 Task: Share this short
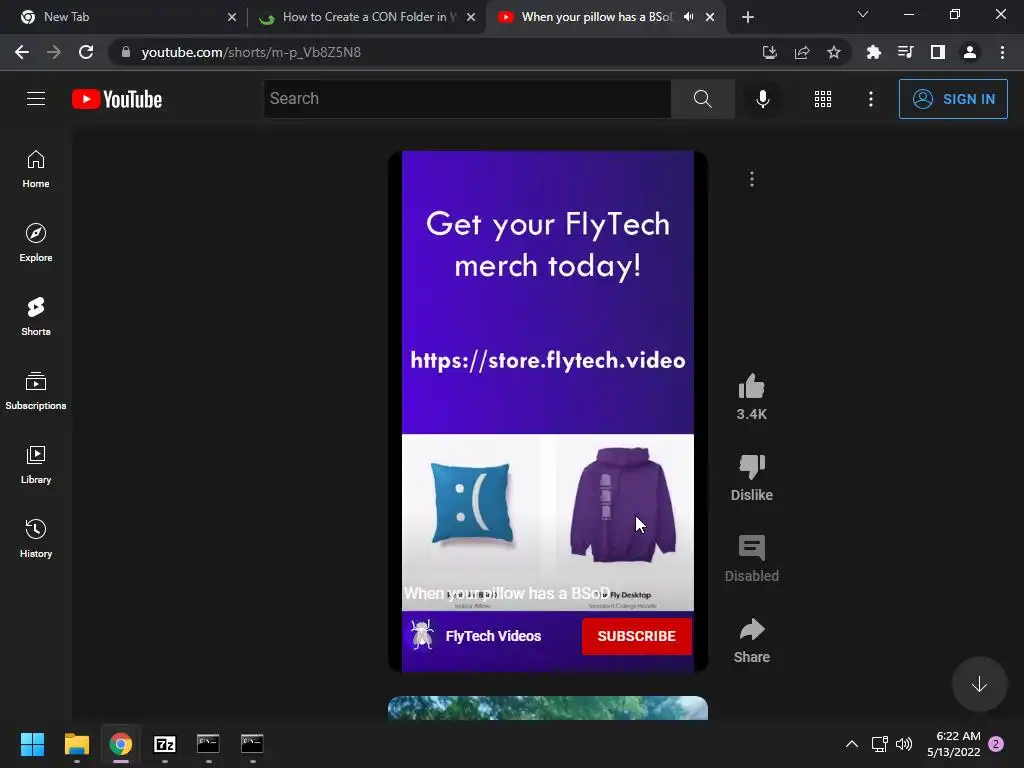click(x=752, y=630)
